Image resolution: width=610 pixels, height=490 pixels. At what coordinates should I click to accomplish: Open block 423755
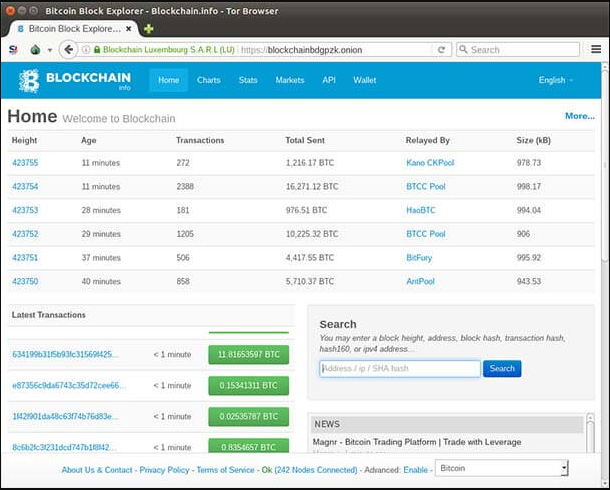[25, 163]
